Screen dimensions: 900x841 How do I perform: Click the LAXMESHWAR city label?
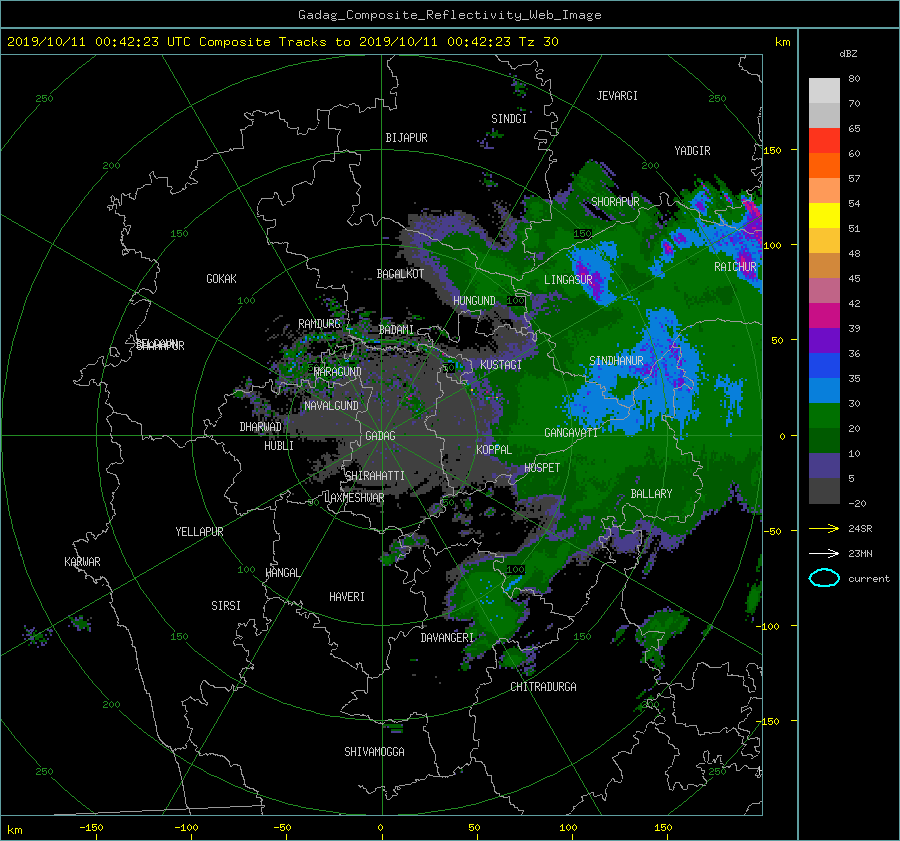(x=354, y=498)
